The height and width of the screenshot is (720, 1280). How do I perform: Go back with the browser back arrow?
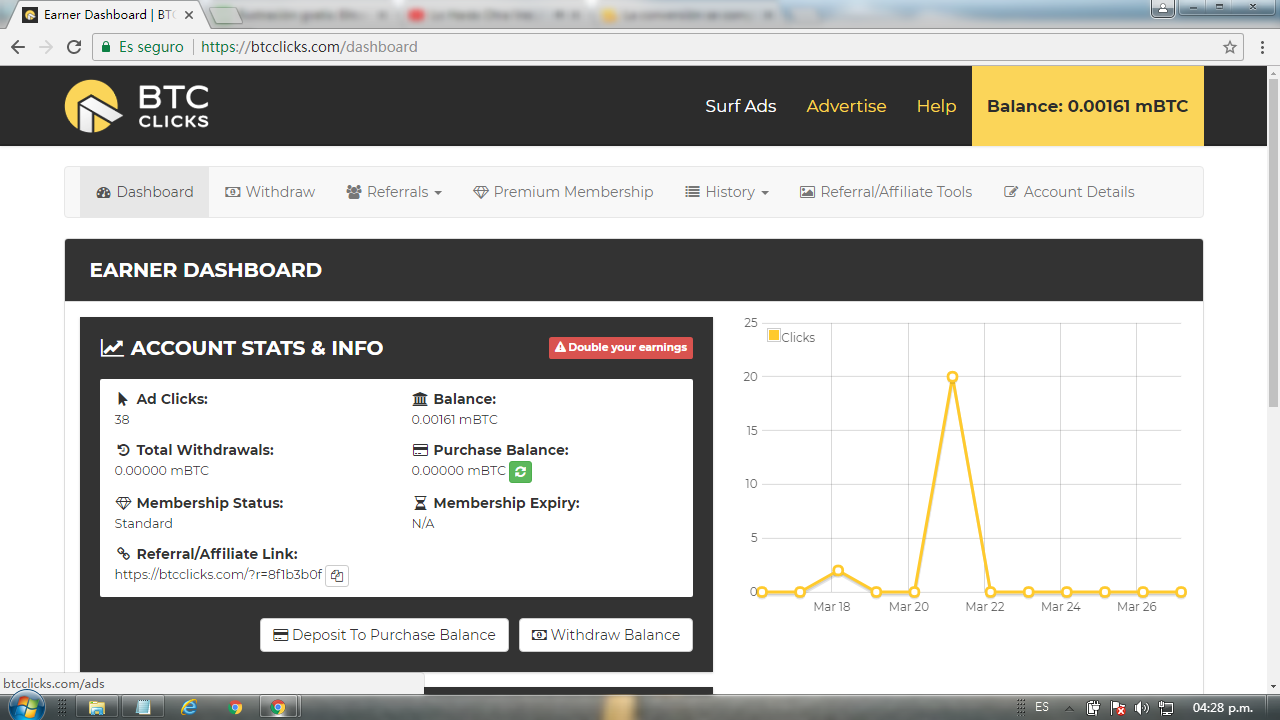click(18, 47)
